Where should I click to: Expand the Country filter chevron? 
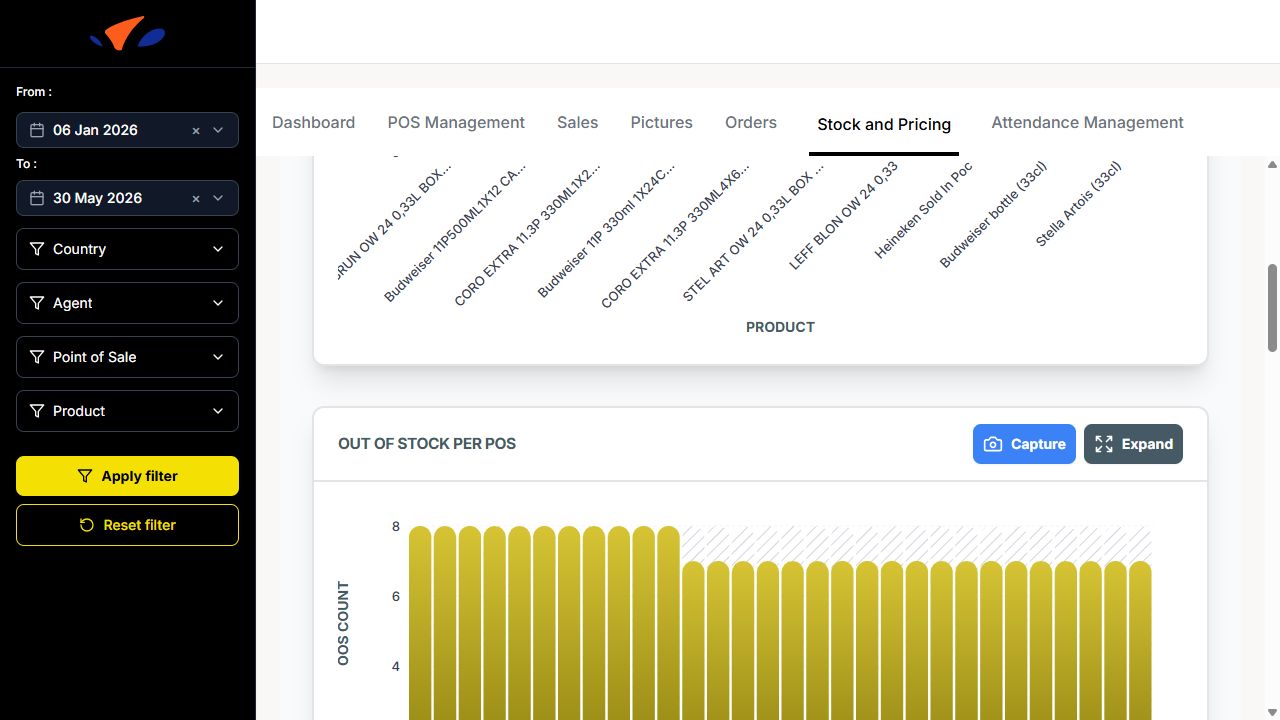(x=218, y=249)
